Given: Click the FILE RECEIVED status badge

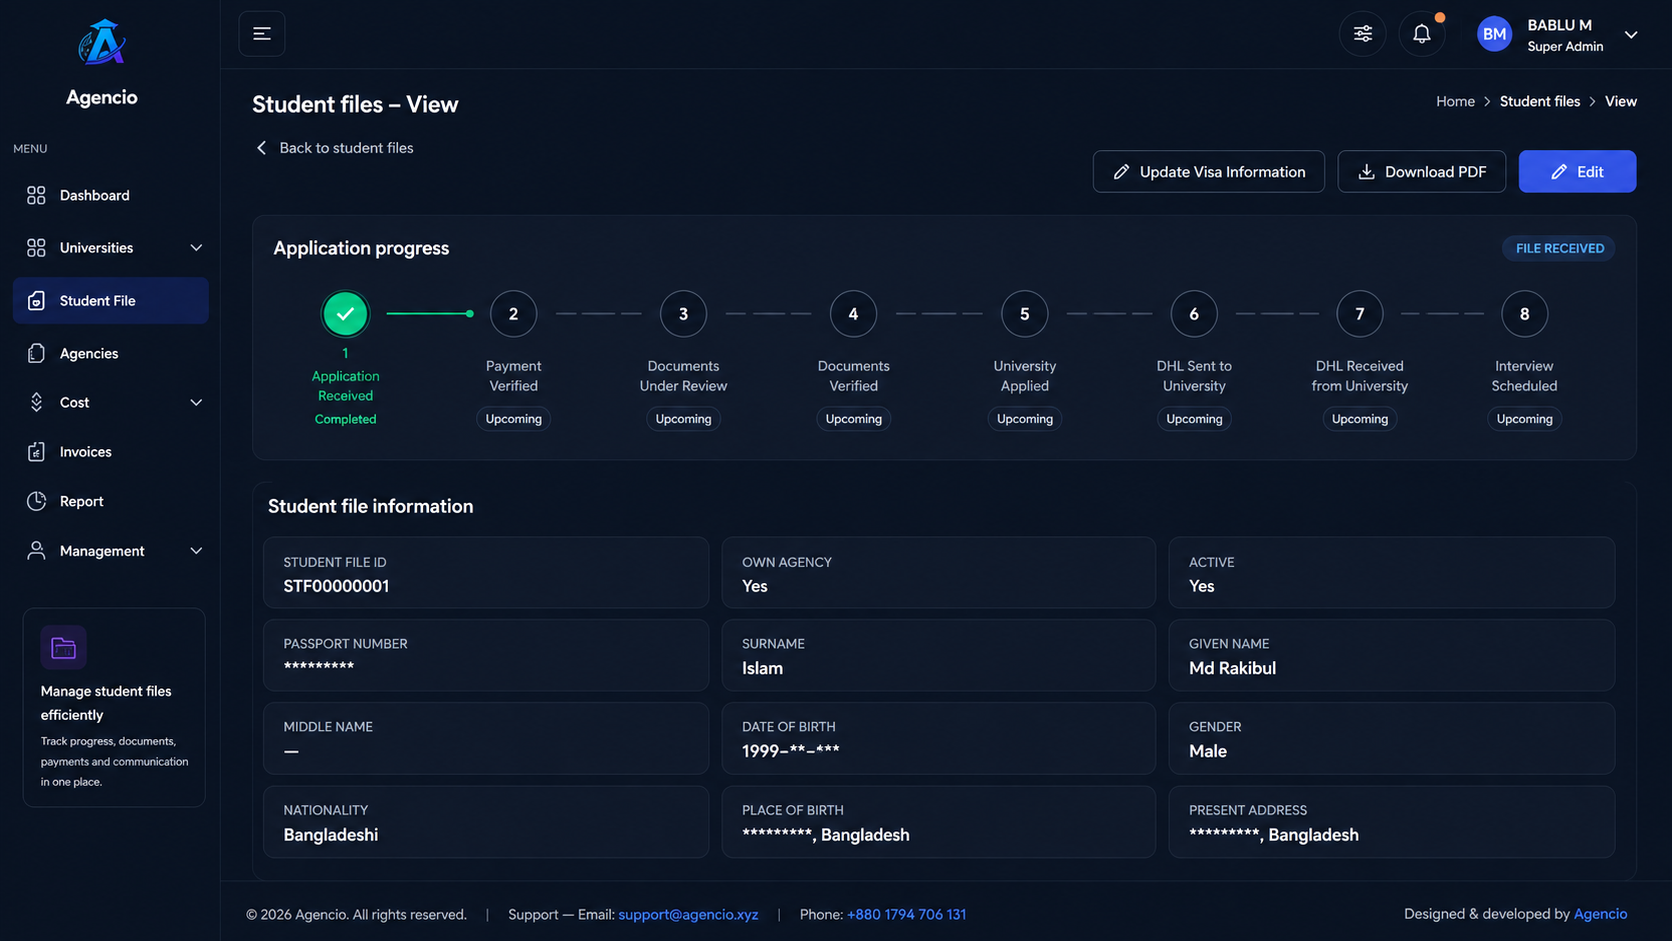Looking at the screenshot, I should [1559, 248].
